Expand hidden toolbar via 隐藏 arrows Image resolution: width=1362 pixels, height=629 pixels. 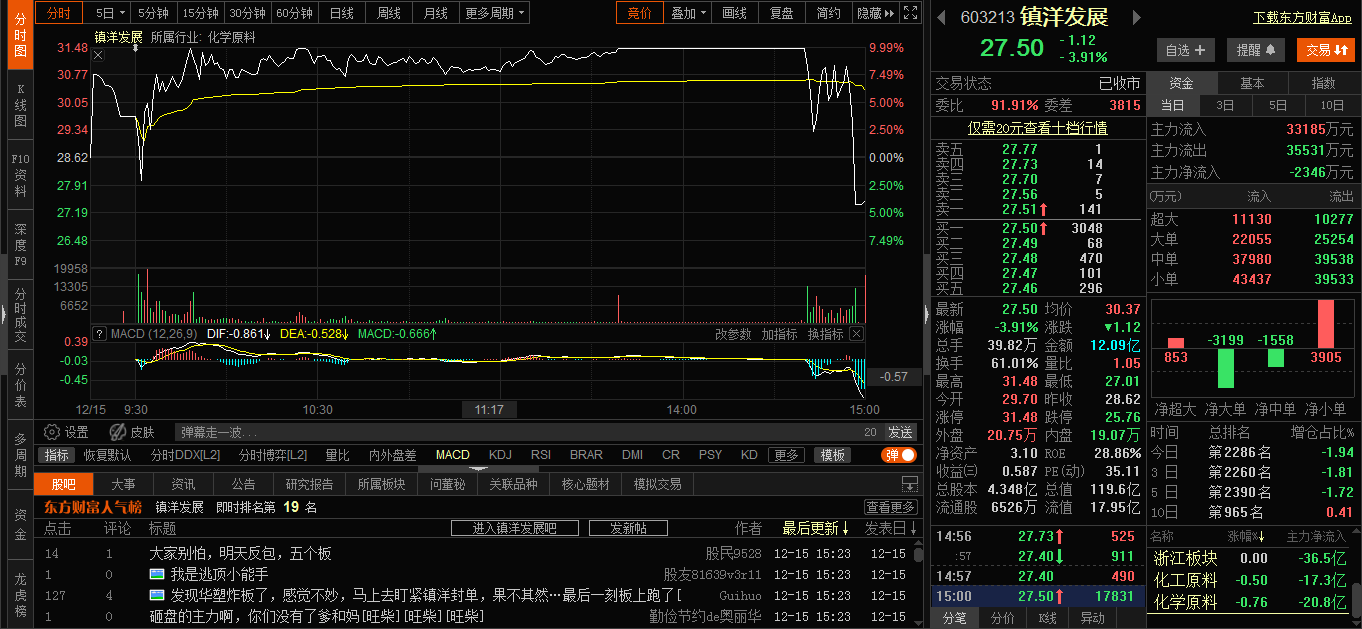[x=875, y=13]
